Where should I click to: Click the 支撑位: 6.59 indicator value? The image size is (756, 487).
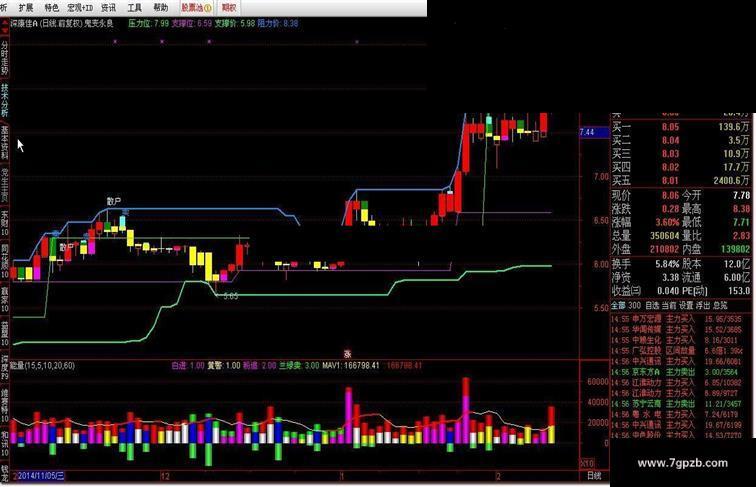(x=191, y=23)
